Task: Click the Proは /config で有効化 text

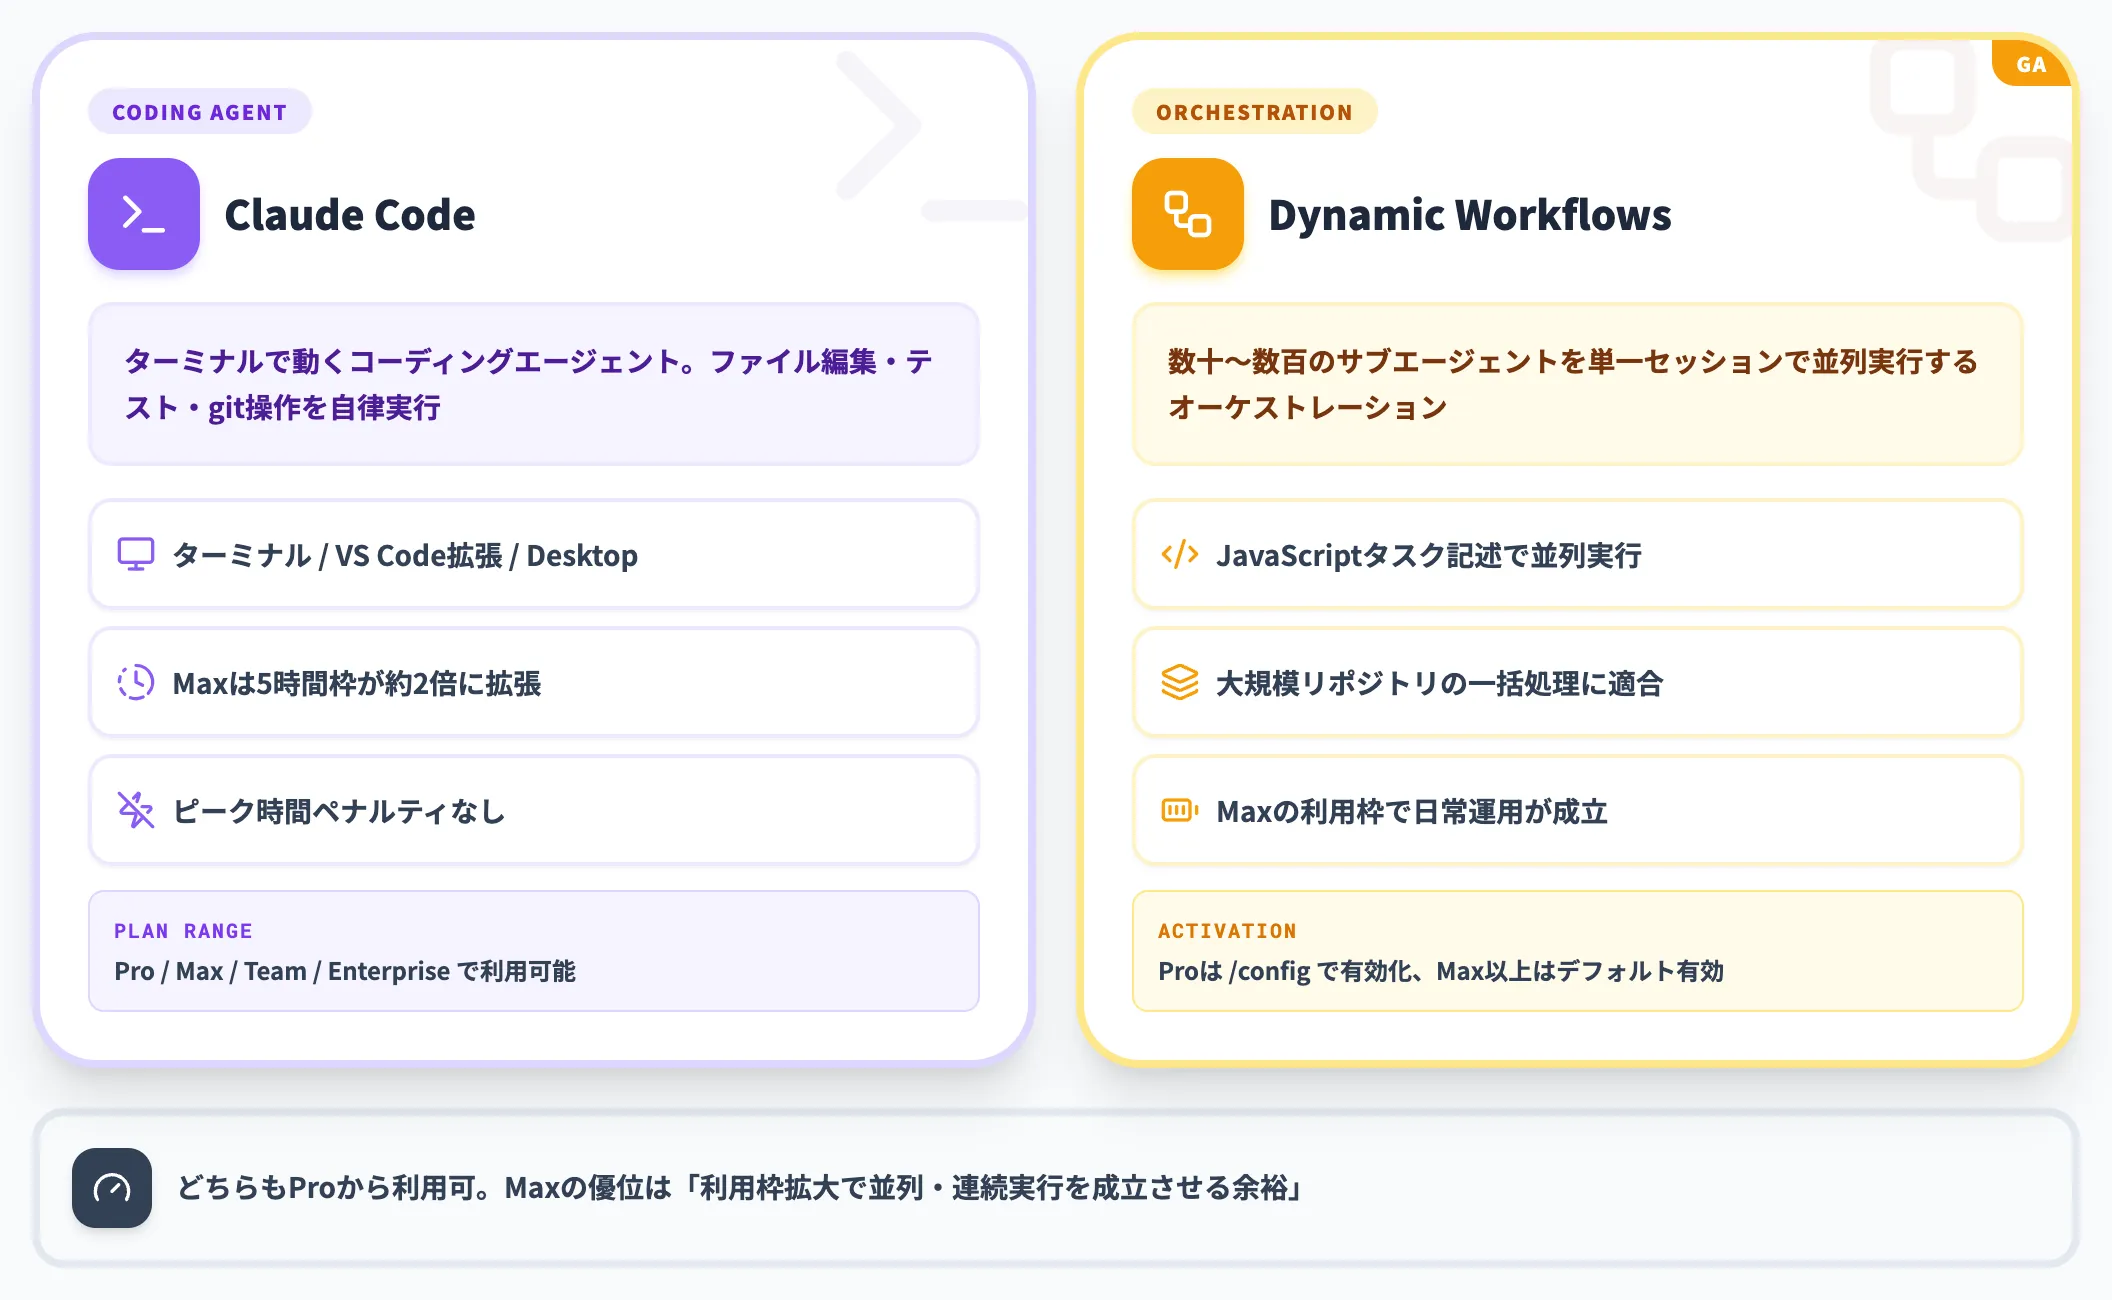Action: pos(1441,971)
